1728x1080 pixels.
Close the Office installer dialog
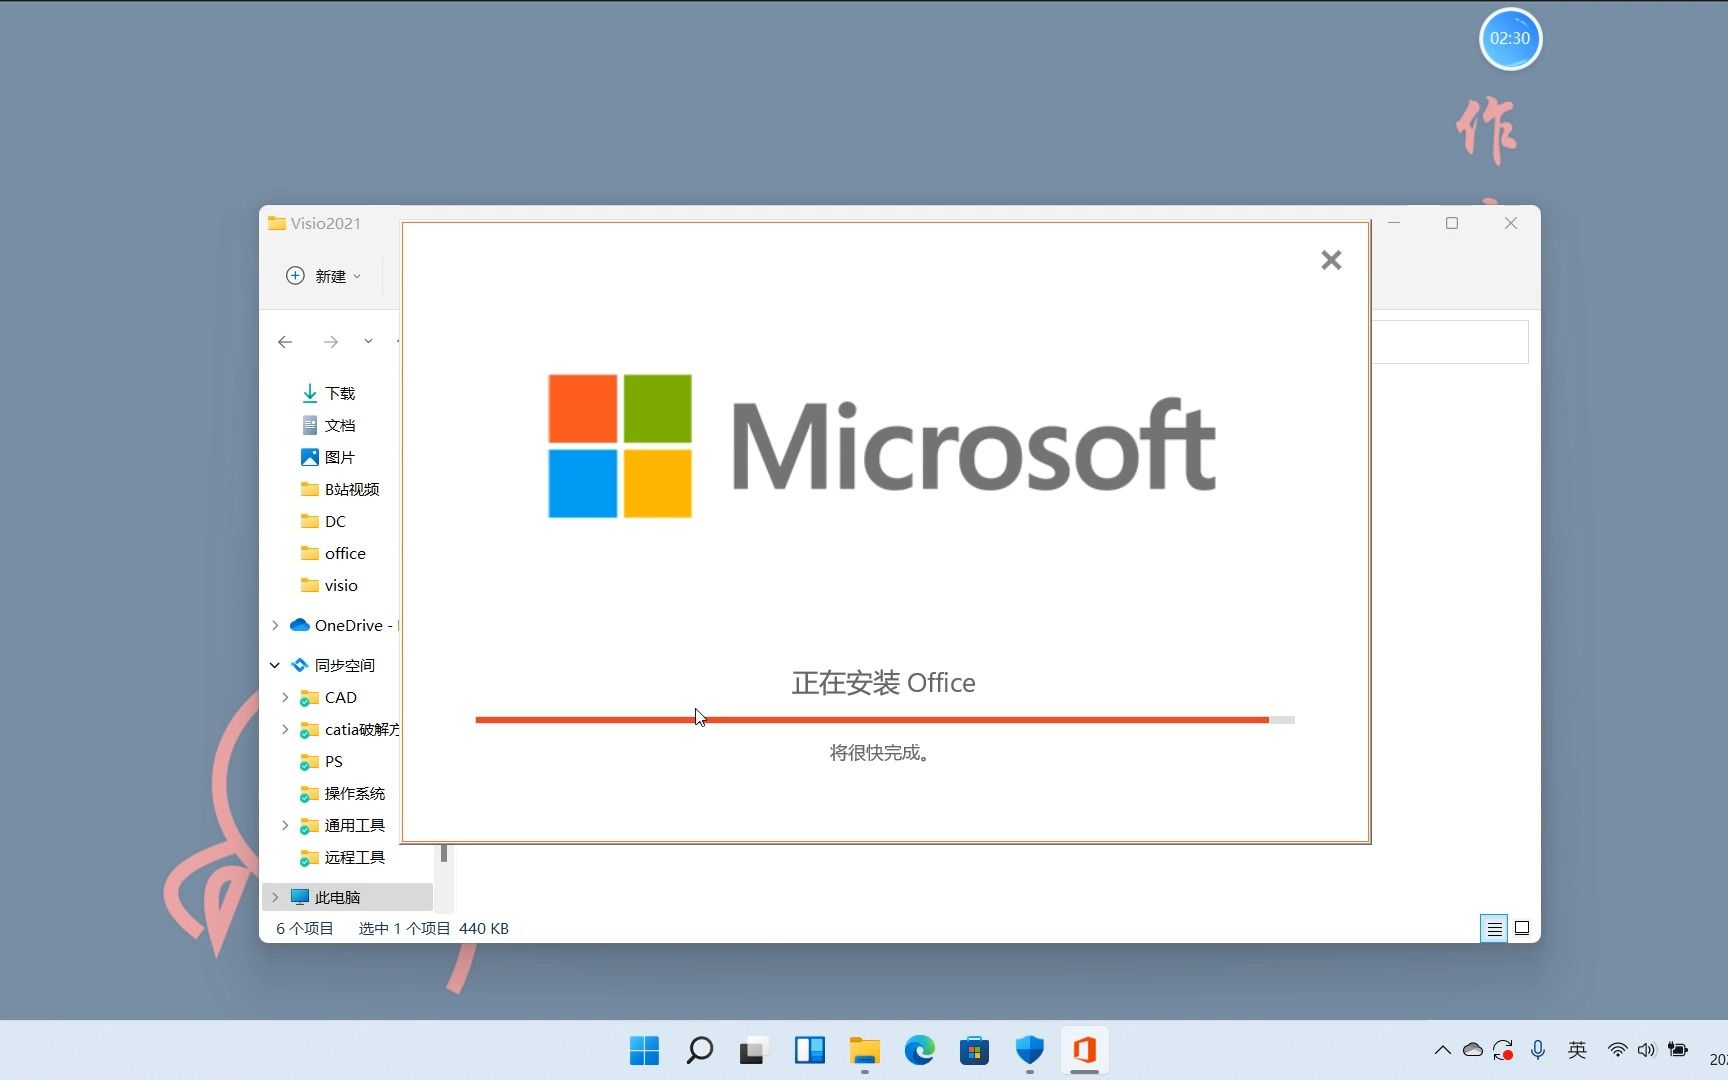(x=1330, y=260)
